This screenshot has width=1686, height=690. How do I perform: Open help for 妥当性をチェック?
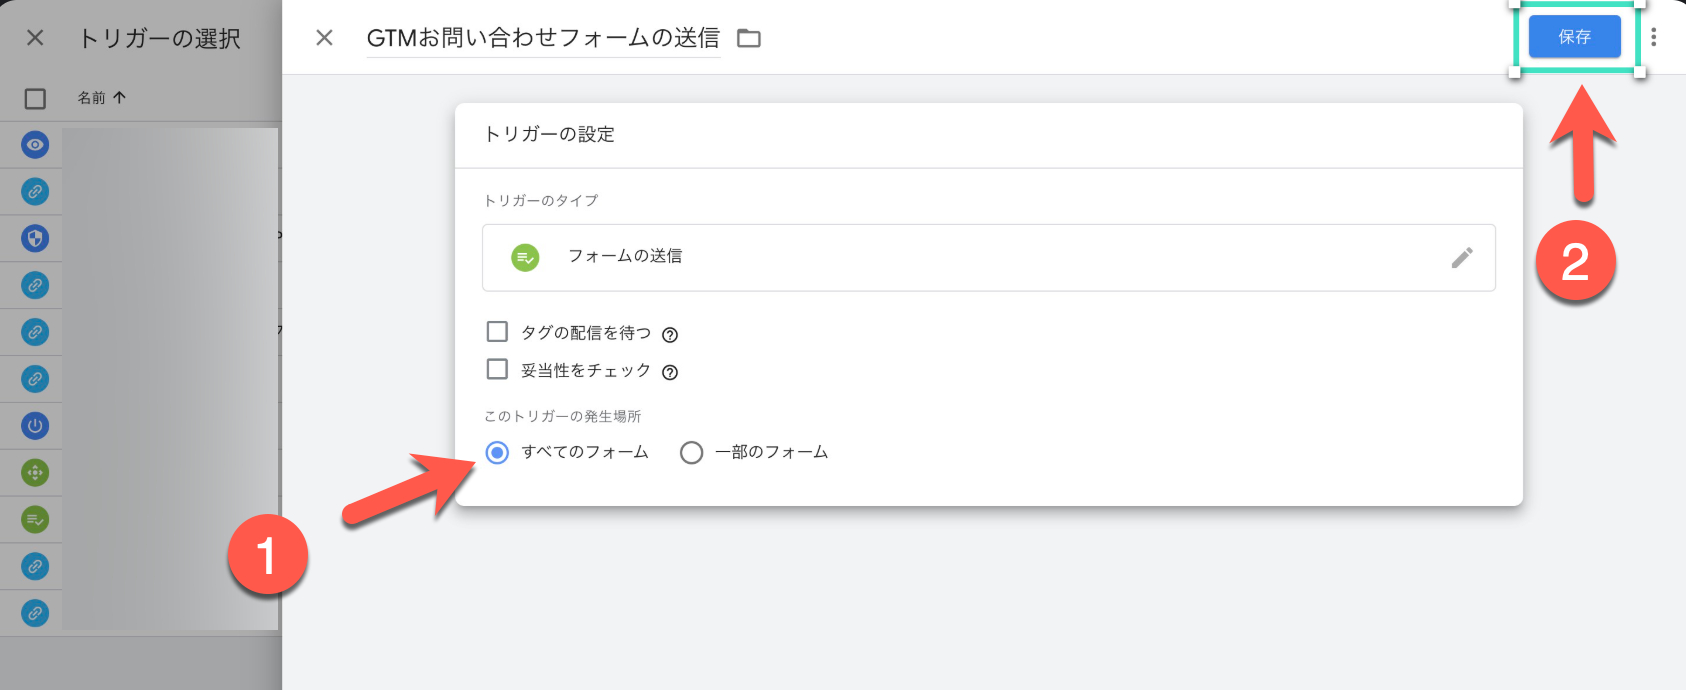pyautogui.click(x=670, y=372)
